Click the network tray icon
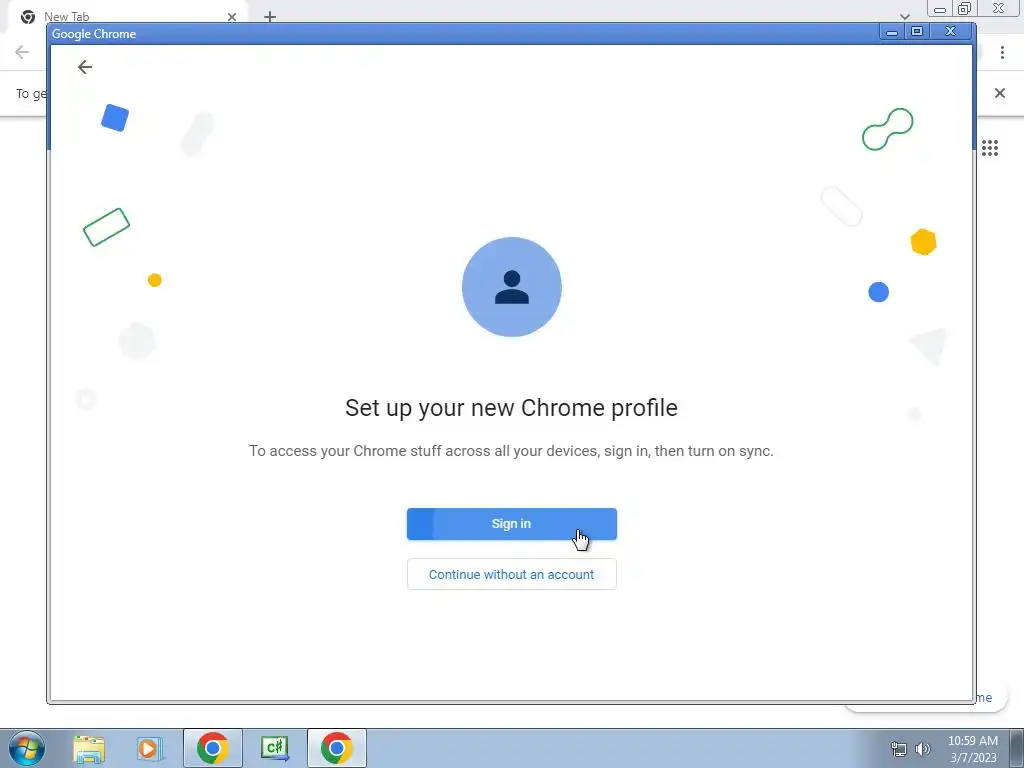Image resolution: width=1024 pixels, height=768 pixels. (x=899, y=749)
